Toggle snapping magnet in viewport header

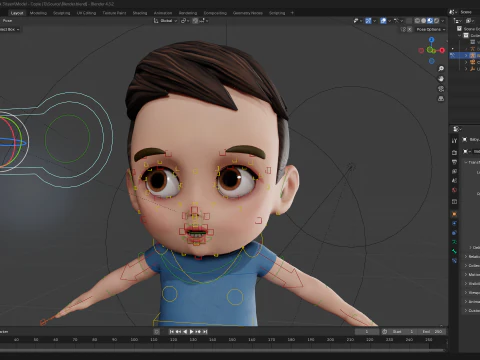click(x=195, y=21)
